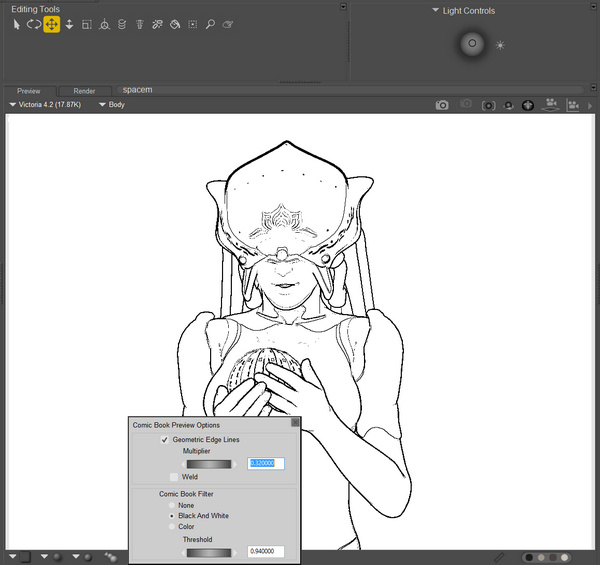The width and height of the screenshot is (600, 565).
Task: Click the Multiplier slider bar
Action: pos(208,464)
